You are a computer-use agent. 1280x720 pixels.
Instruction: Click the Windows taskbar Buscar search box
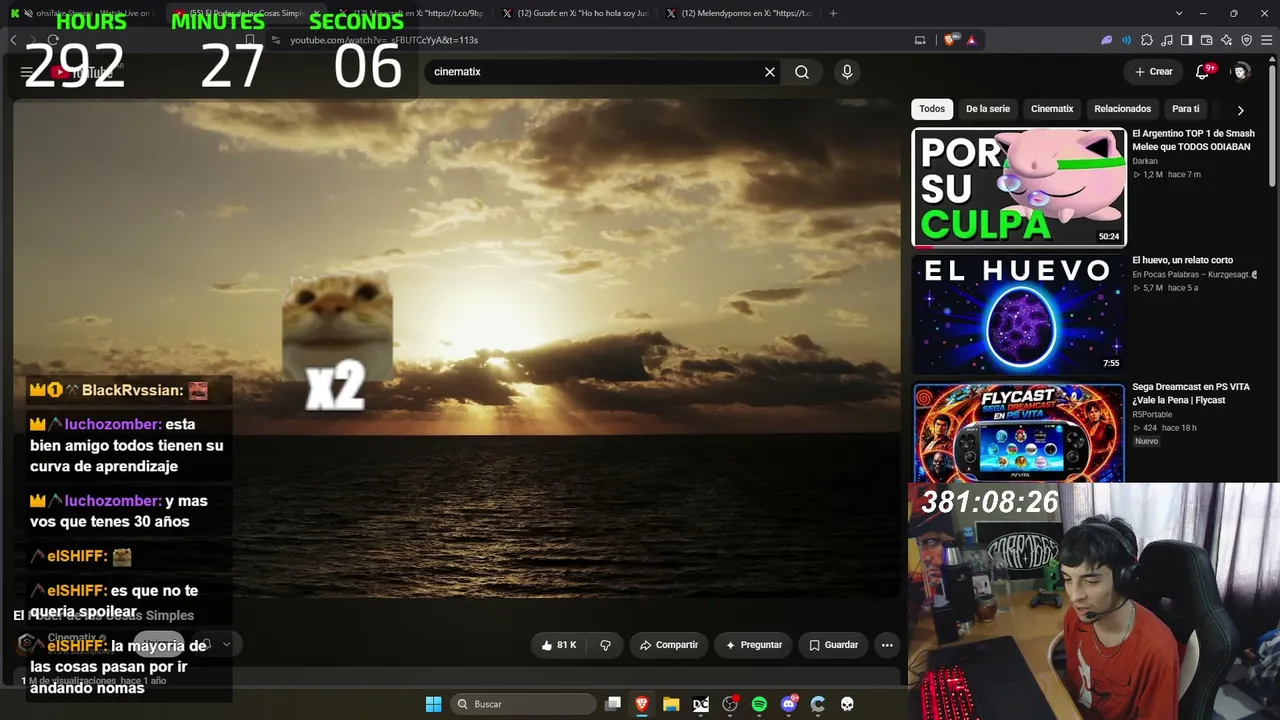coord(523,704)
